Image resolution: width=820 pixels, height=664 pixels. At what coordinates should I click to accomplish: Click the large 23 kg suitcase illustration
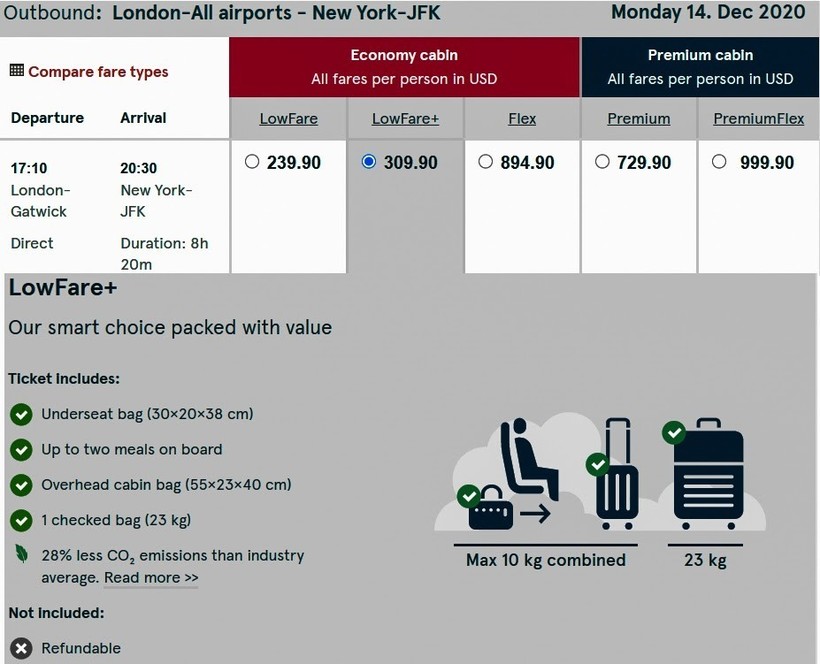[707, 478]
